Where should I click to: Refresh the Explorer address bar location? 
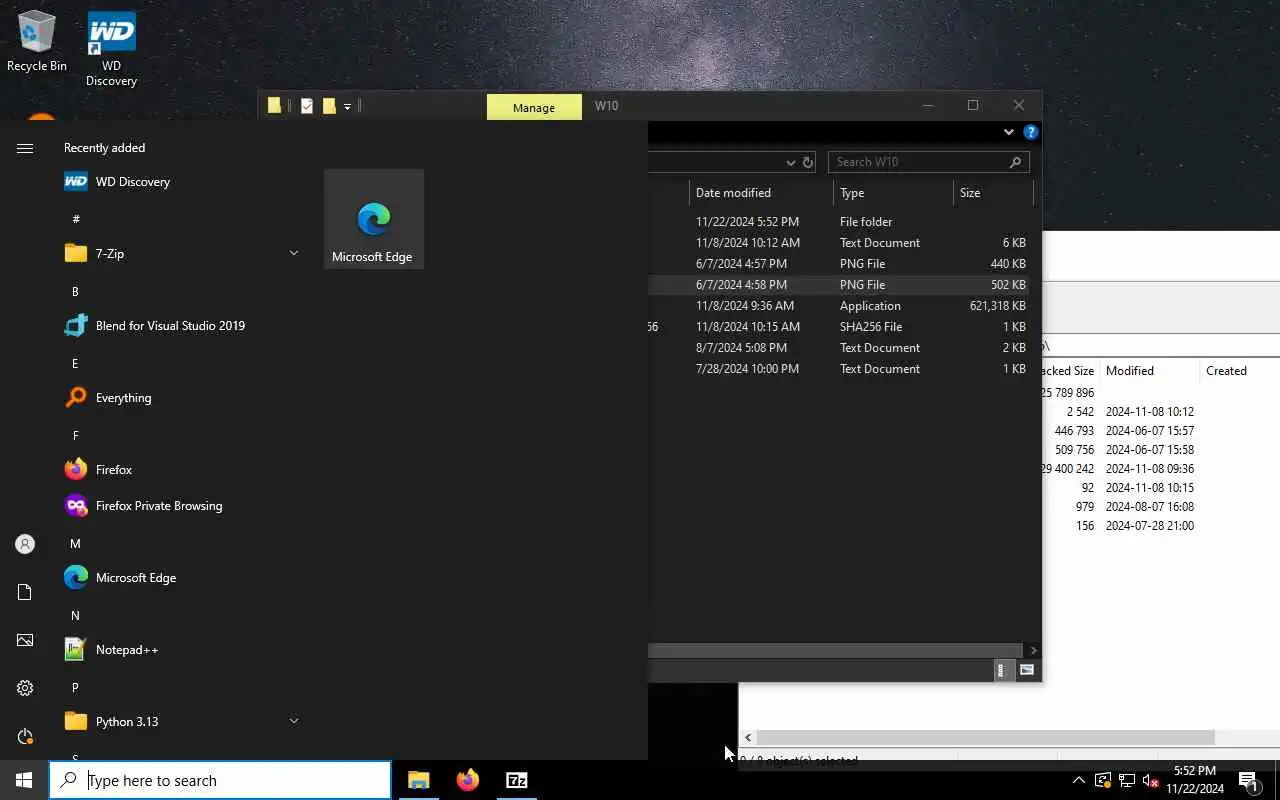pyautogui.click(x=808, y=162)
